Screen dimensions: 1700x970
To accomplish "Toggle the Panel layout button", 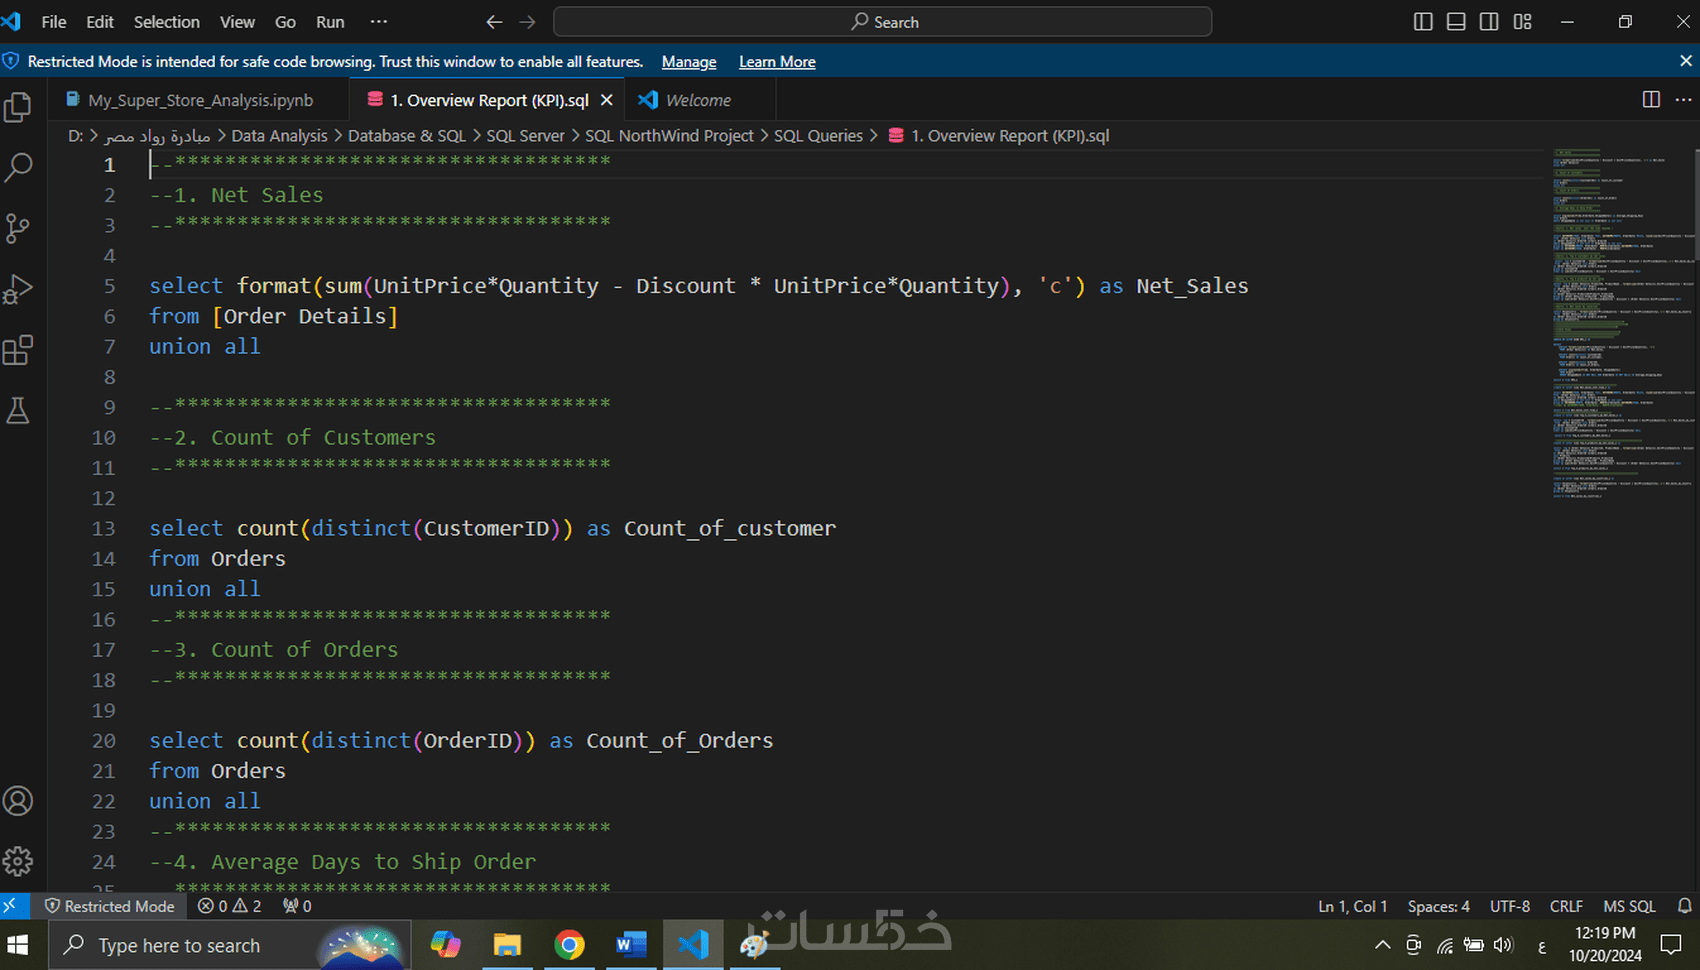I will (1456, 21).
